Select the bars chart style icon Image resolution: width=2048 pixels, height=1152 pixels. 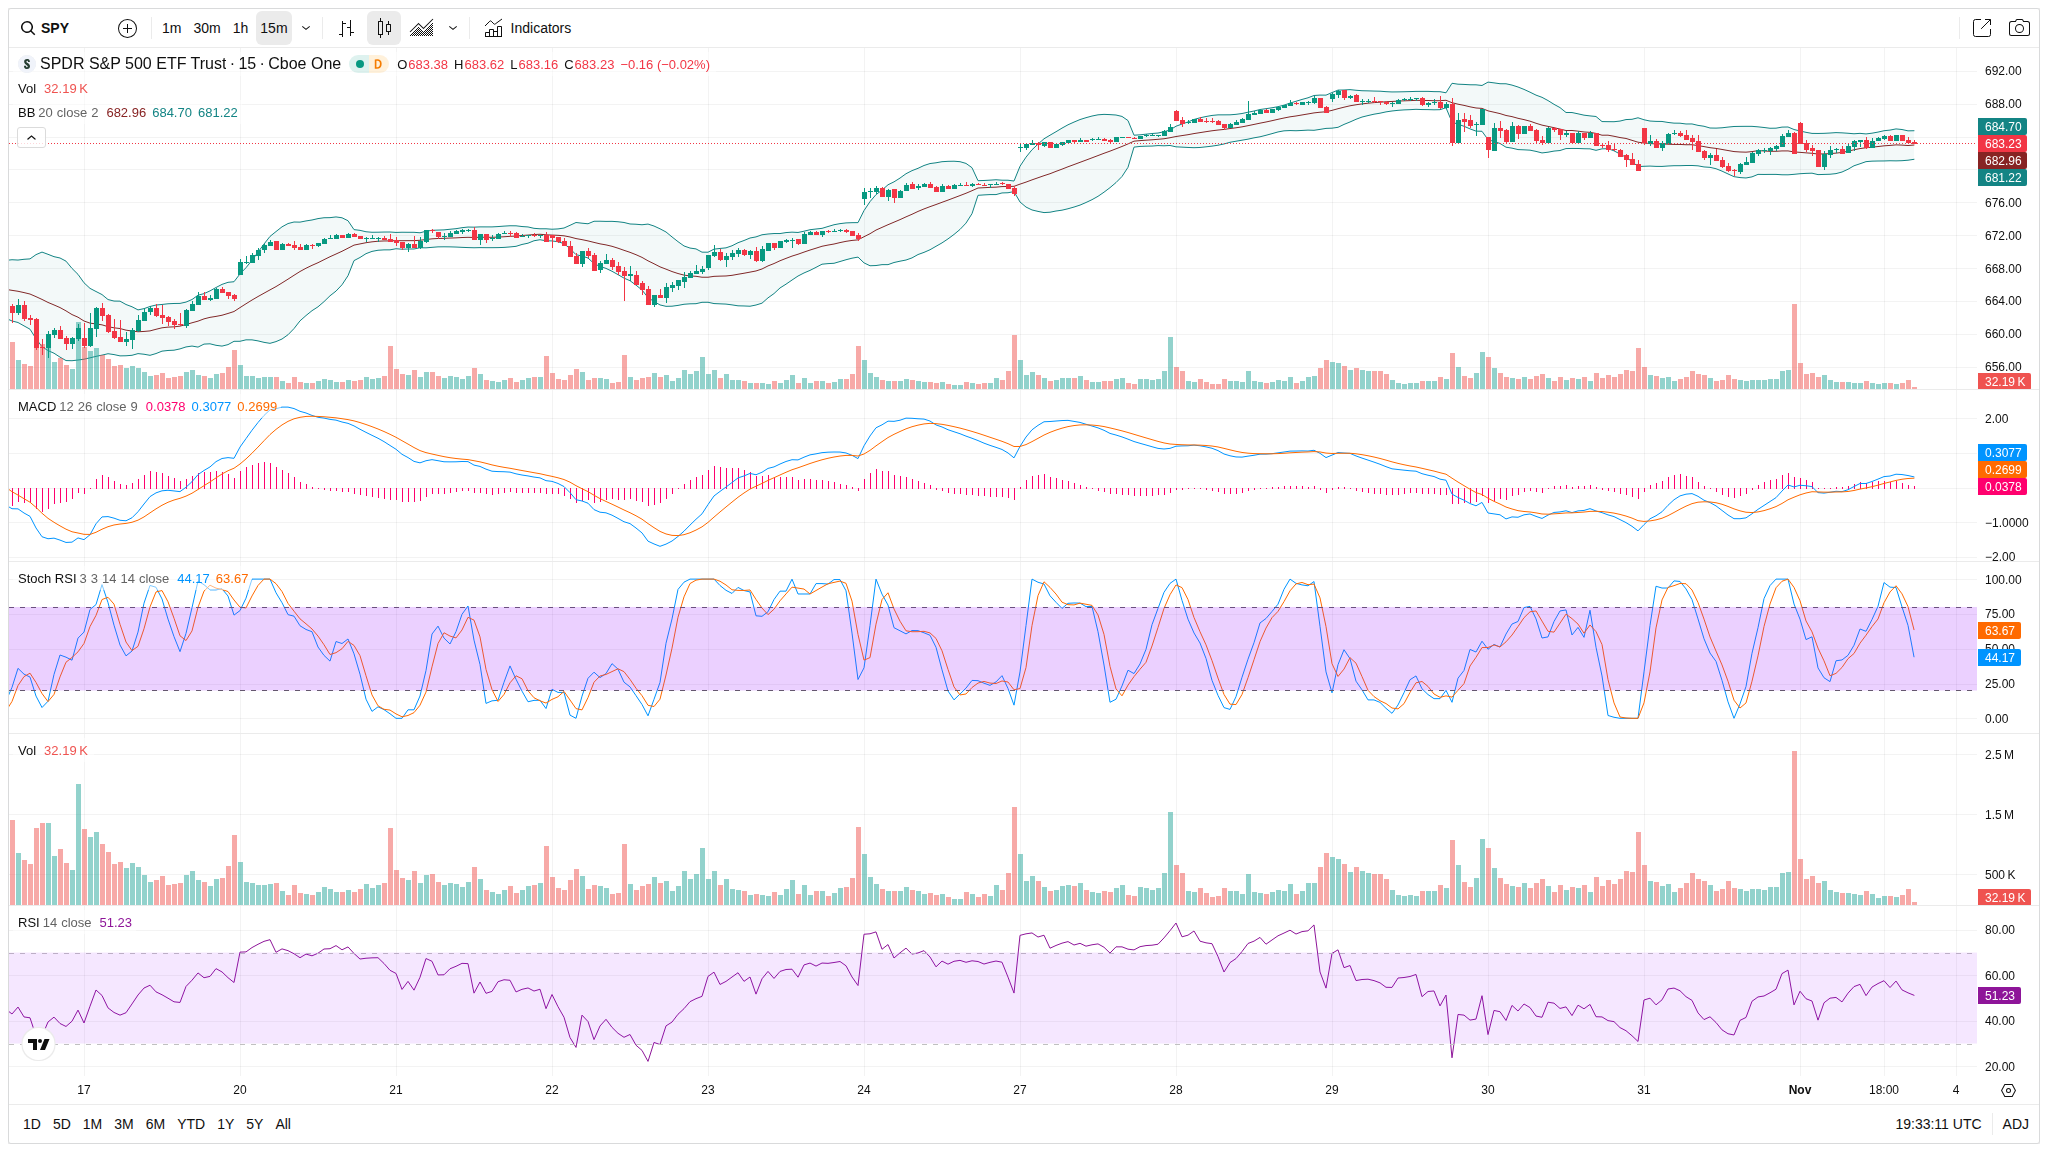[346, 28]
